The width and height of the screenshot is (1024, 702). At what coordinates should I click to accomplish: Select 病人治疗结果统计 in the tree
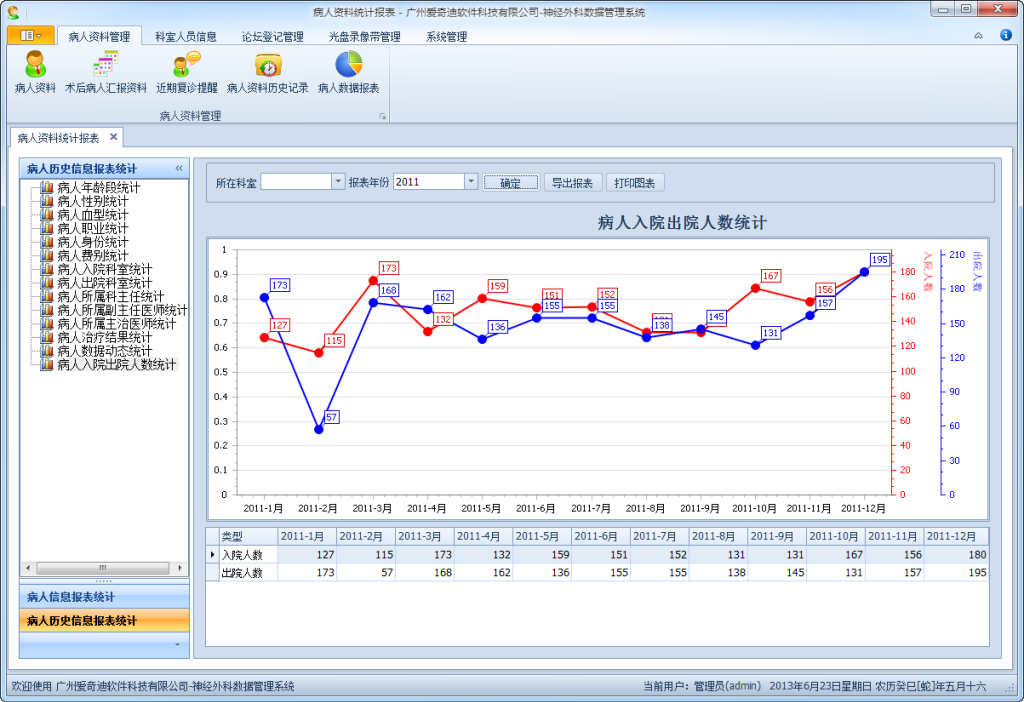tap(104, 337)
